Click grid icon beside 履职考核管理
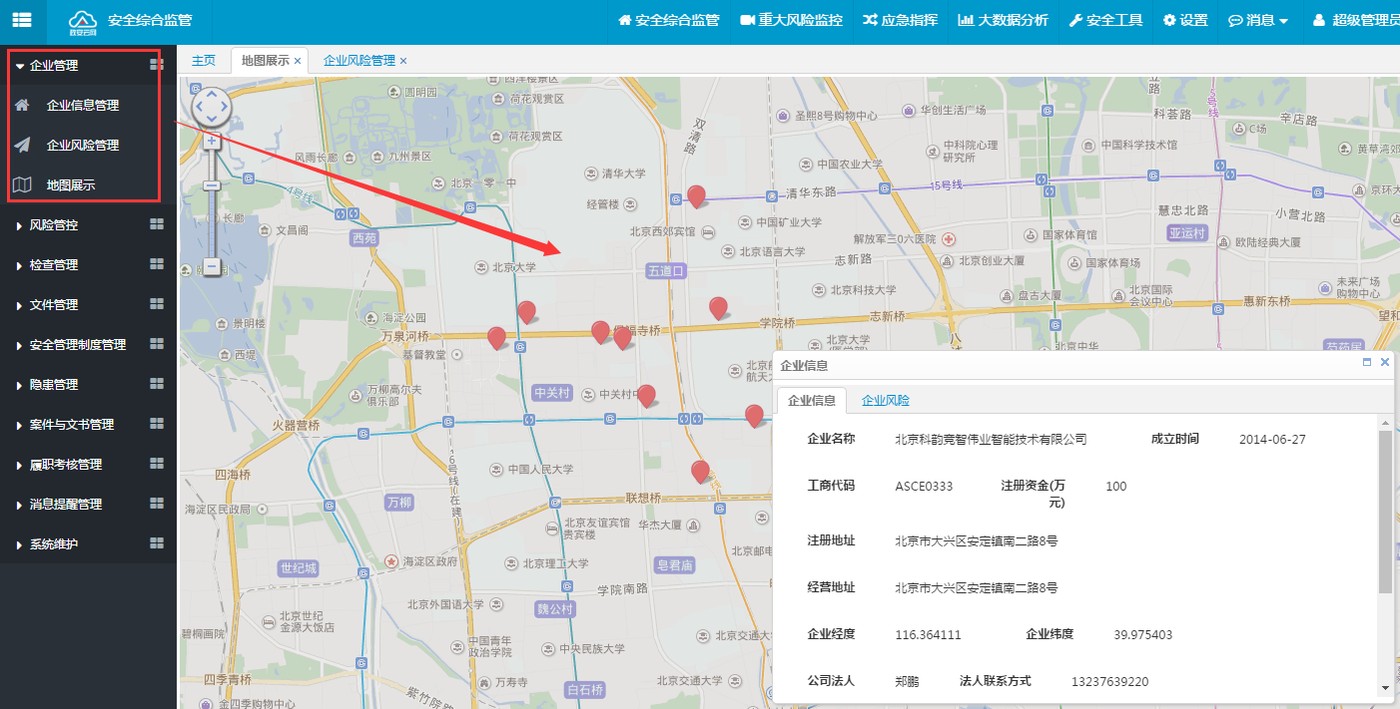This screenshot has height=709, width=1400. click(157, 464)
